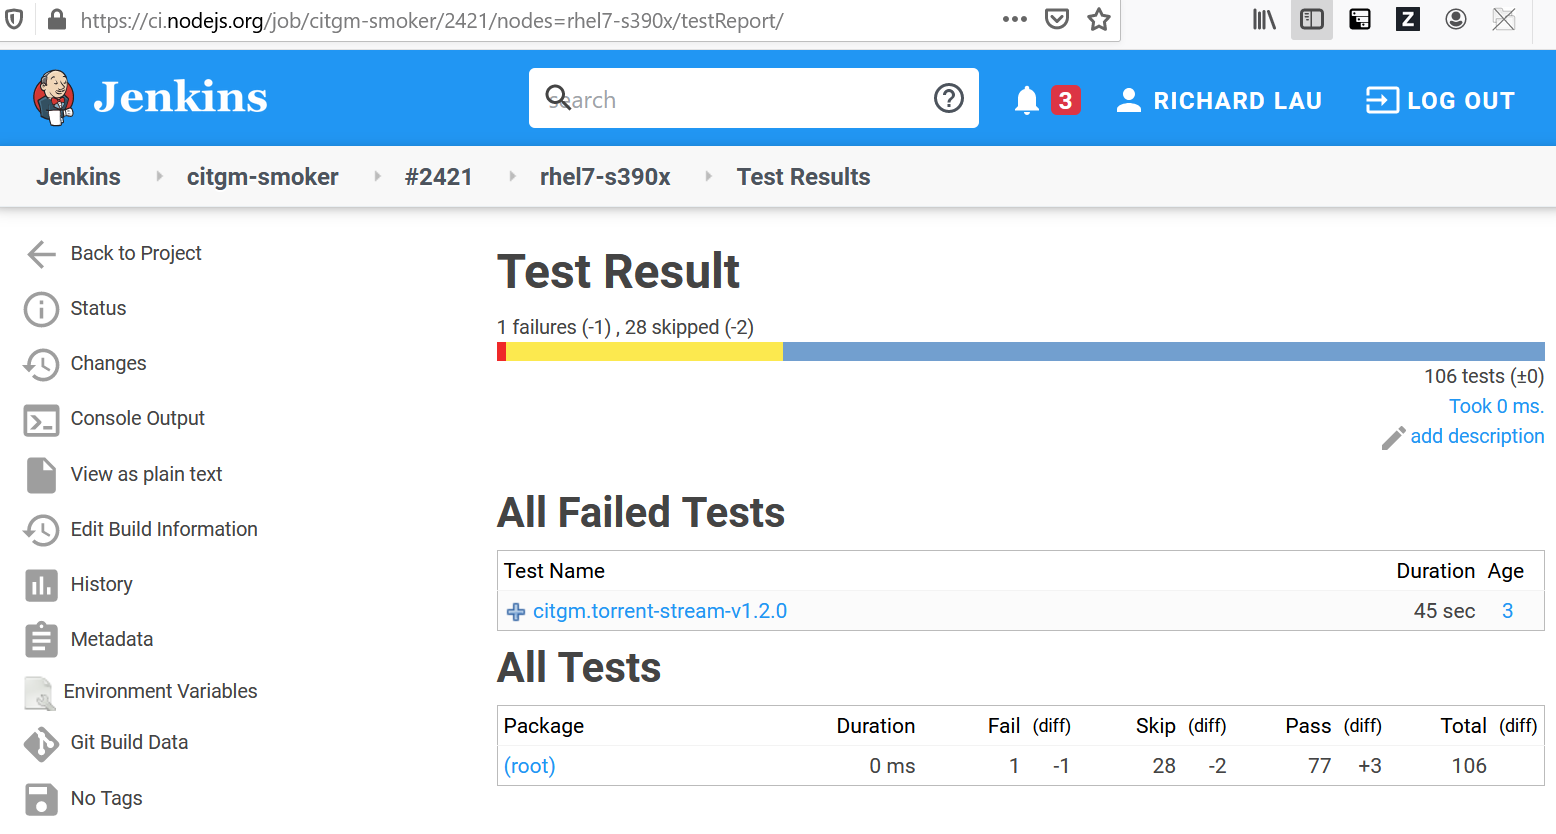Open browser page actions three-dot menu
The image size is (1556, 834).
click(x=1015, y=19)
